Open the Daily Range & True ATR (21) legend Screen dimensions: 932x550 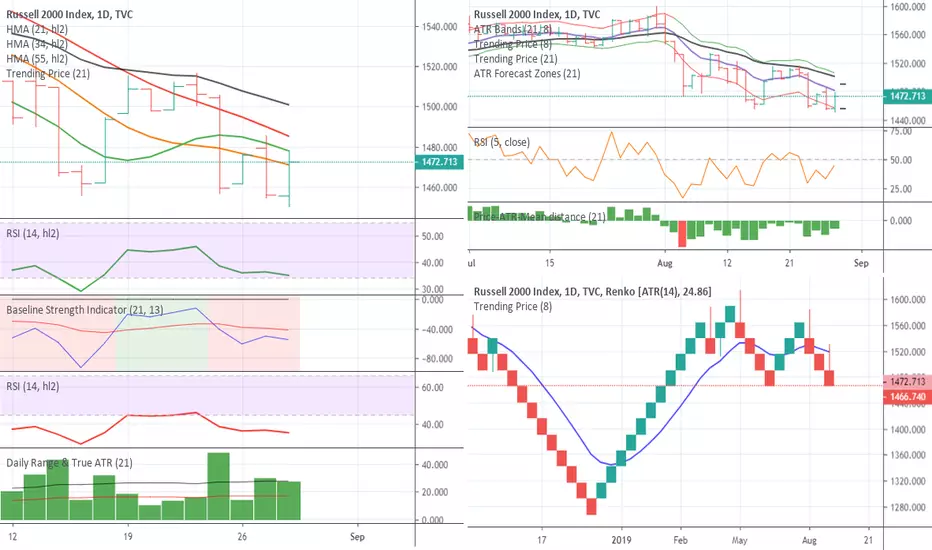click(70, 463)
